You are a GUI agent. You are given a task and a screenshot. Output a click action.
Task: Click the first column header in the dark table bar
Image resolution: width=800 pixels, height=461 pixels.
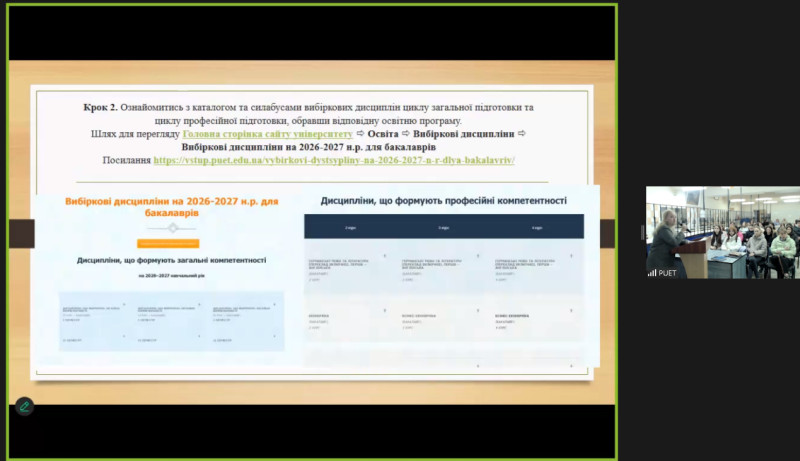coord(349,227)
